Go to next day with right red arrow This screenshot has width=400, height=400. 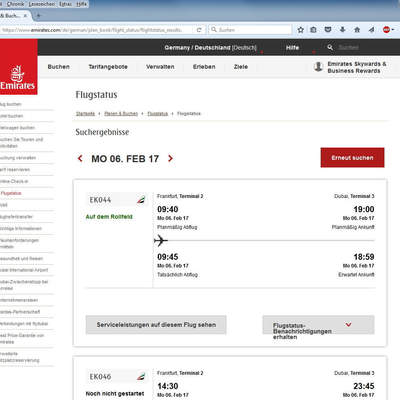(x=170, y=158)
